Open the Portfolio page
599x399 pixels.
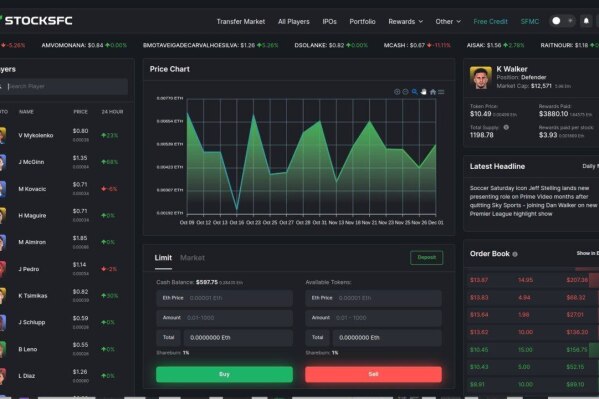tap(362, 21)
